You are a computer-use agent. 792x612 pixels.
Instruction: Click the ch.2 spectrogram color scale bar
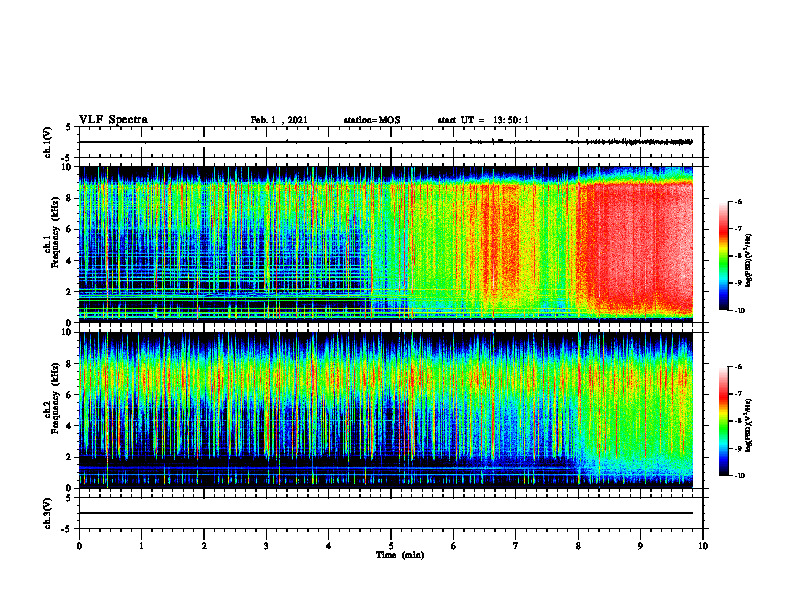click(x=724, y=421)
